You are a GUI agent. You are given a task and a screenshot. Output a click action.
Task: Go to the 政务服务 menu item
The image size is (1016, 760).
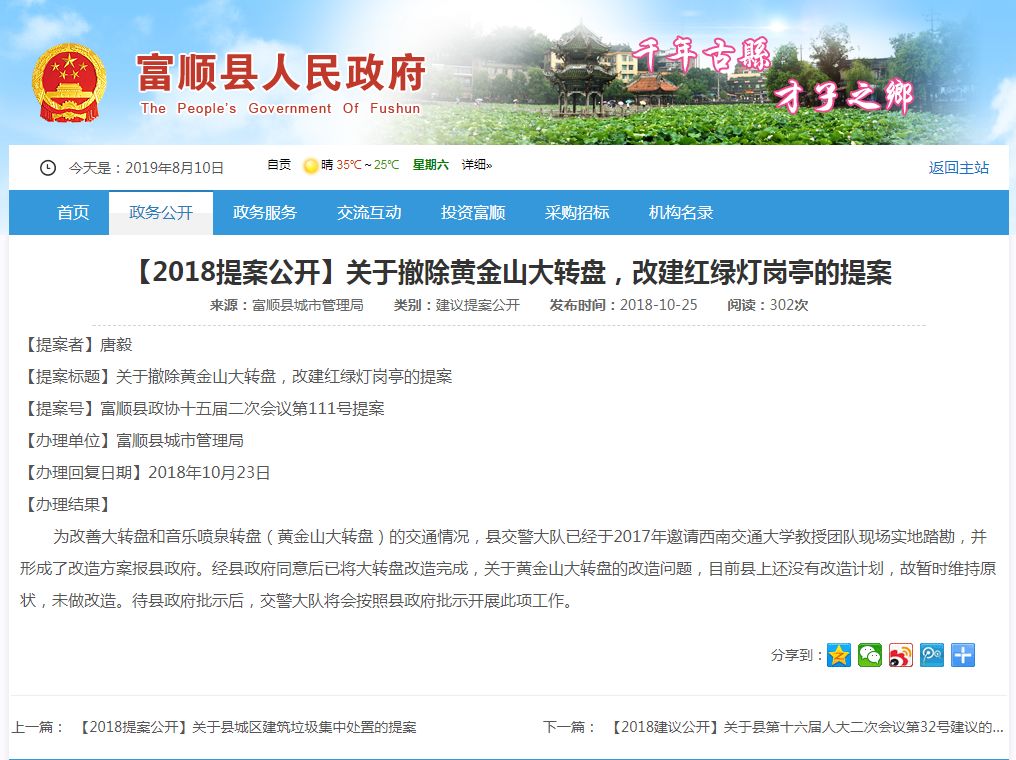(265, 213)
